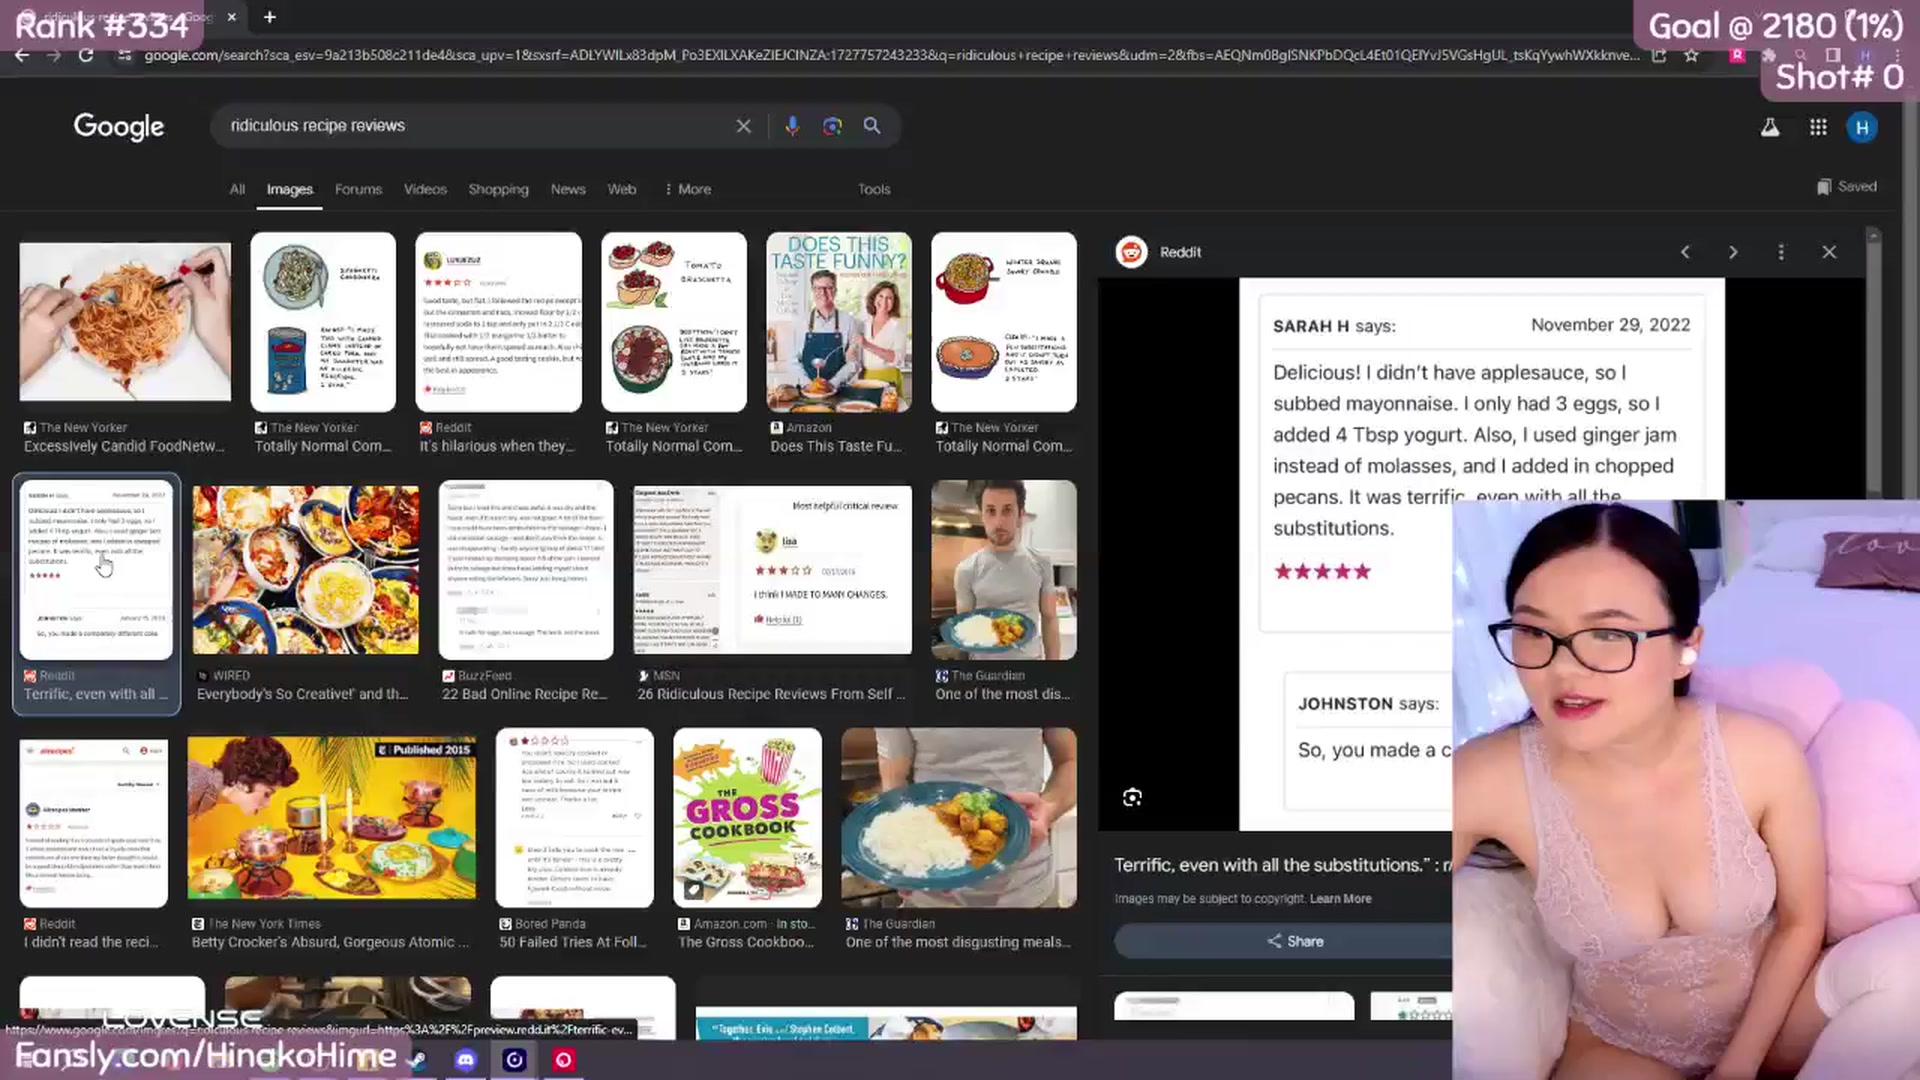This screenshot has height=1080, width=1920.
Task: Open the Reddit three-star review thumbnail
Action: point(498,322)
